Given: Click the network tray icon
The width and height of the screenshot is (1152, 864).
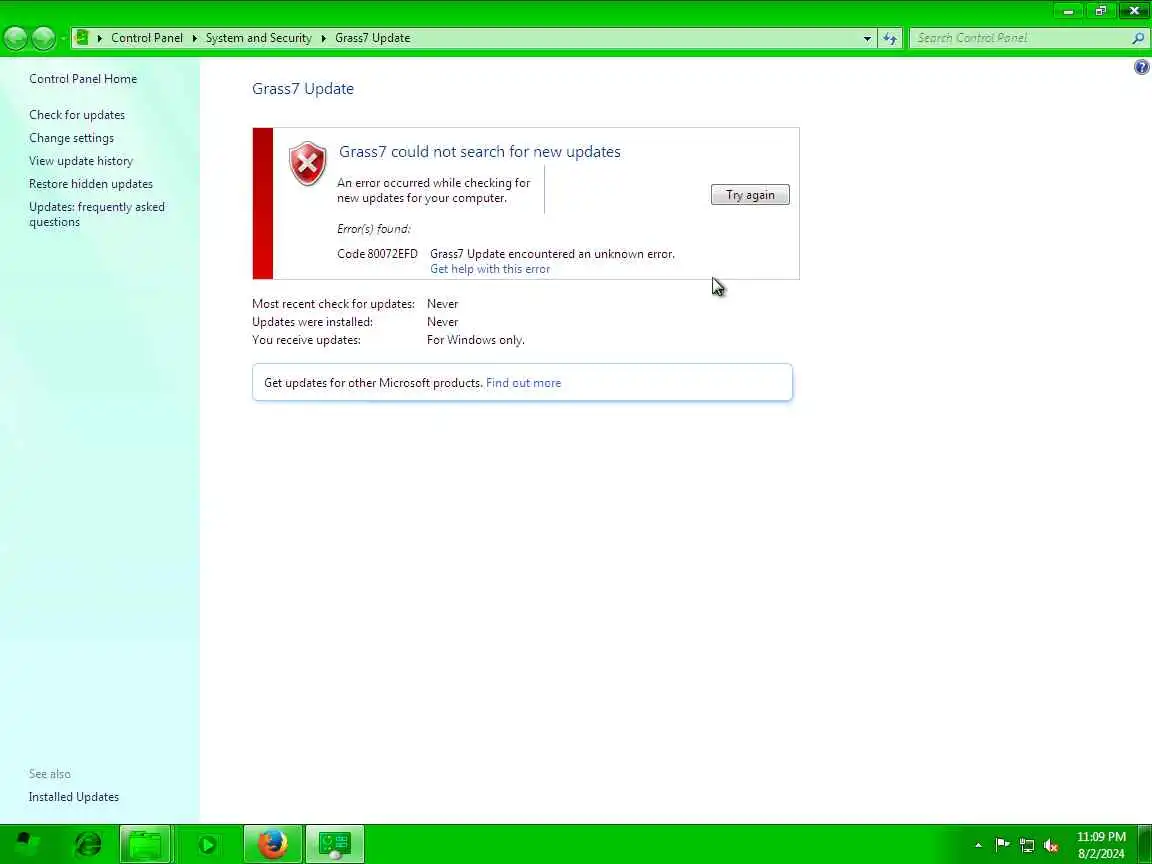Looking at the screenshot, I should pyautogui.click(x=1026, y=846).
